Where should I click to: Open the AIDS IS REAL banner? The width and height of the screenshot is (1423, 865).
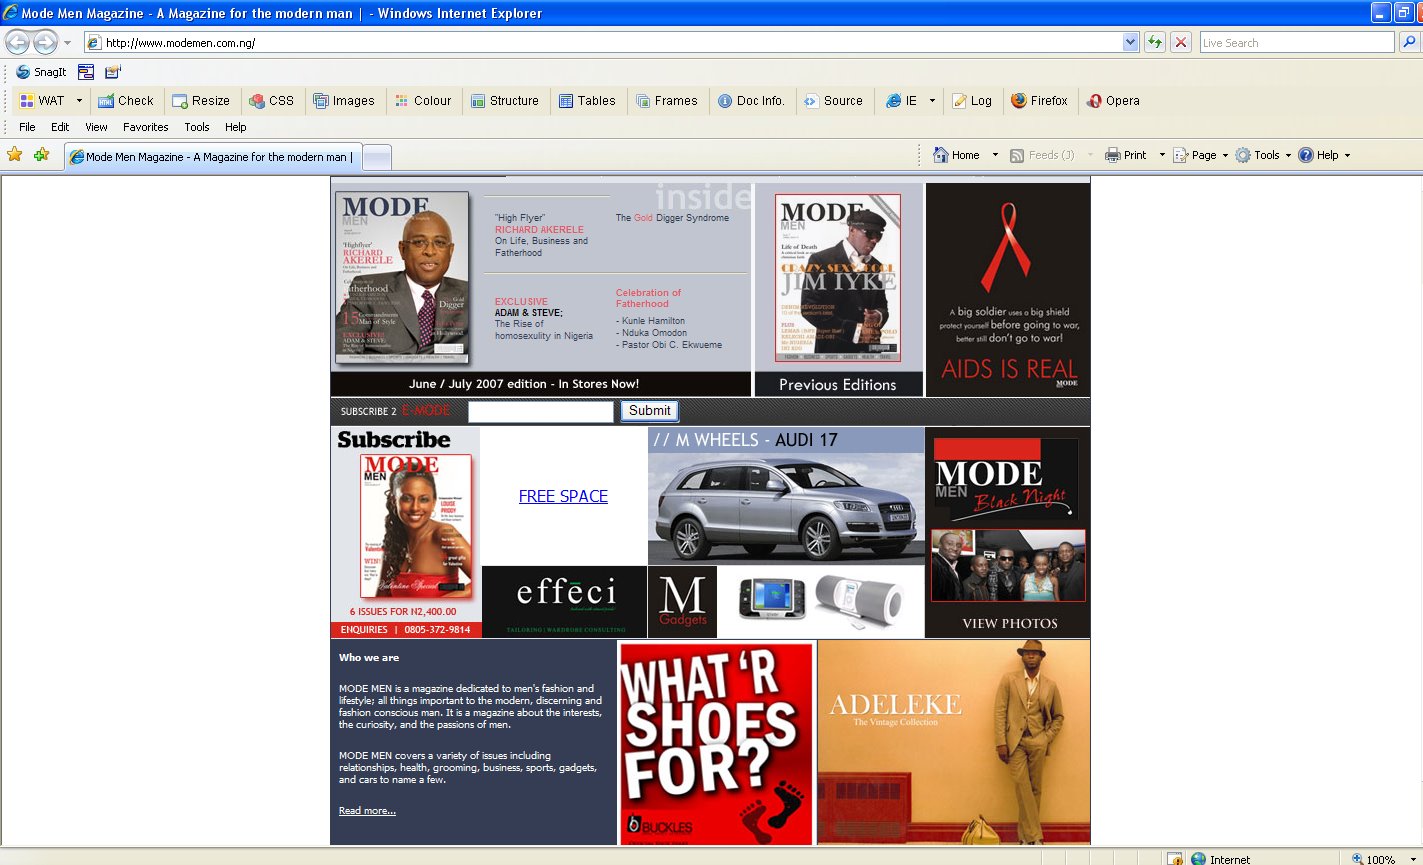[1008, 290]
